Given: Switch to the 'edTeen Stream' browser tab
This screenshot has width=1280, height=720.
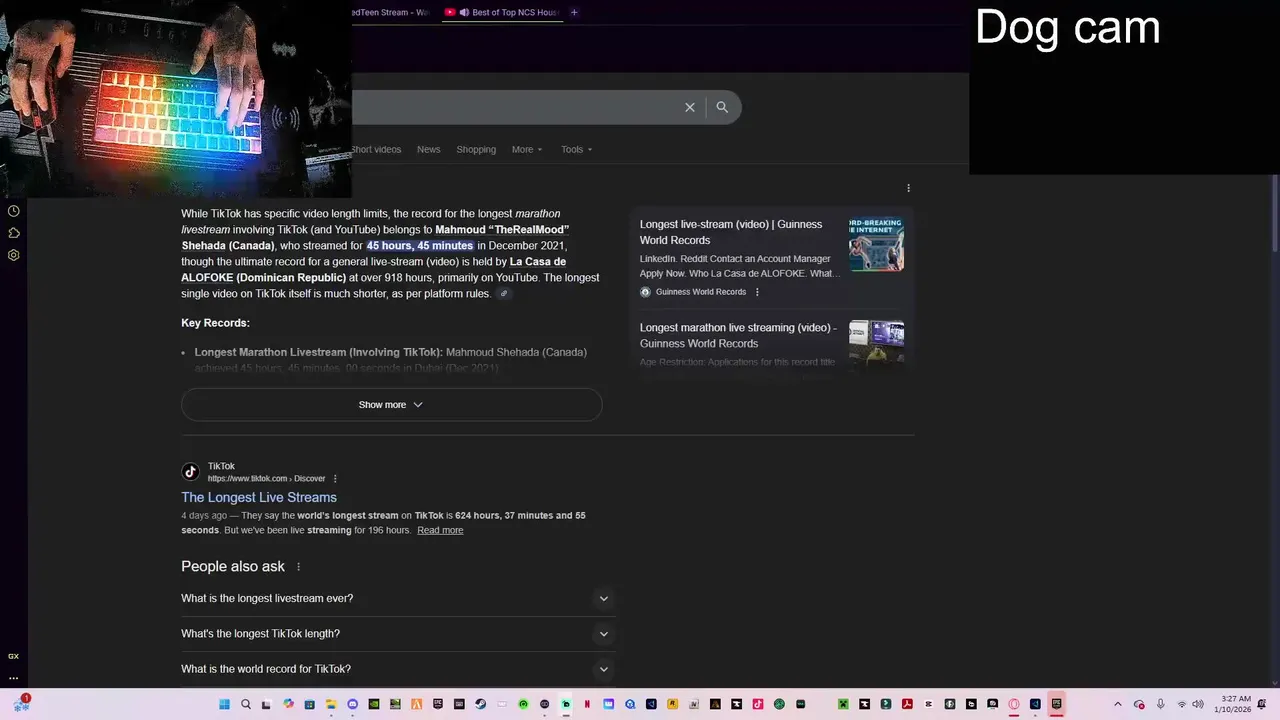Looking at the screenshot, I should (392, 12).
